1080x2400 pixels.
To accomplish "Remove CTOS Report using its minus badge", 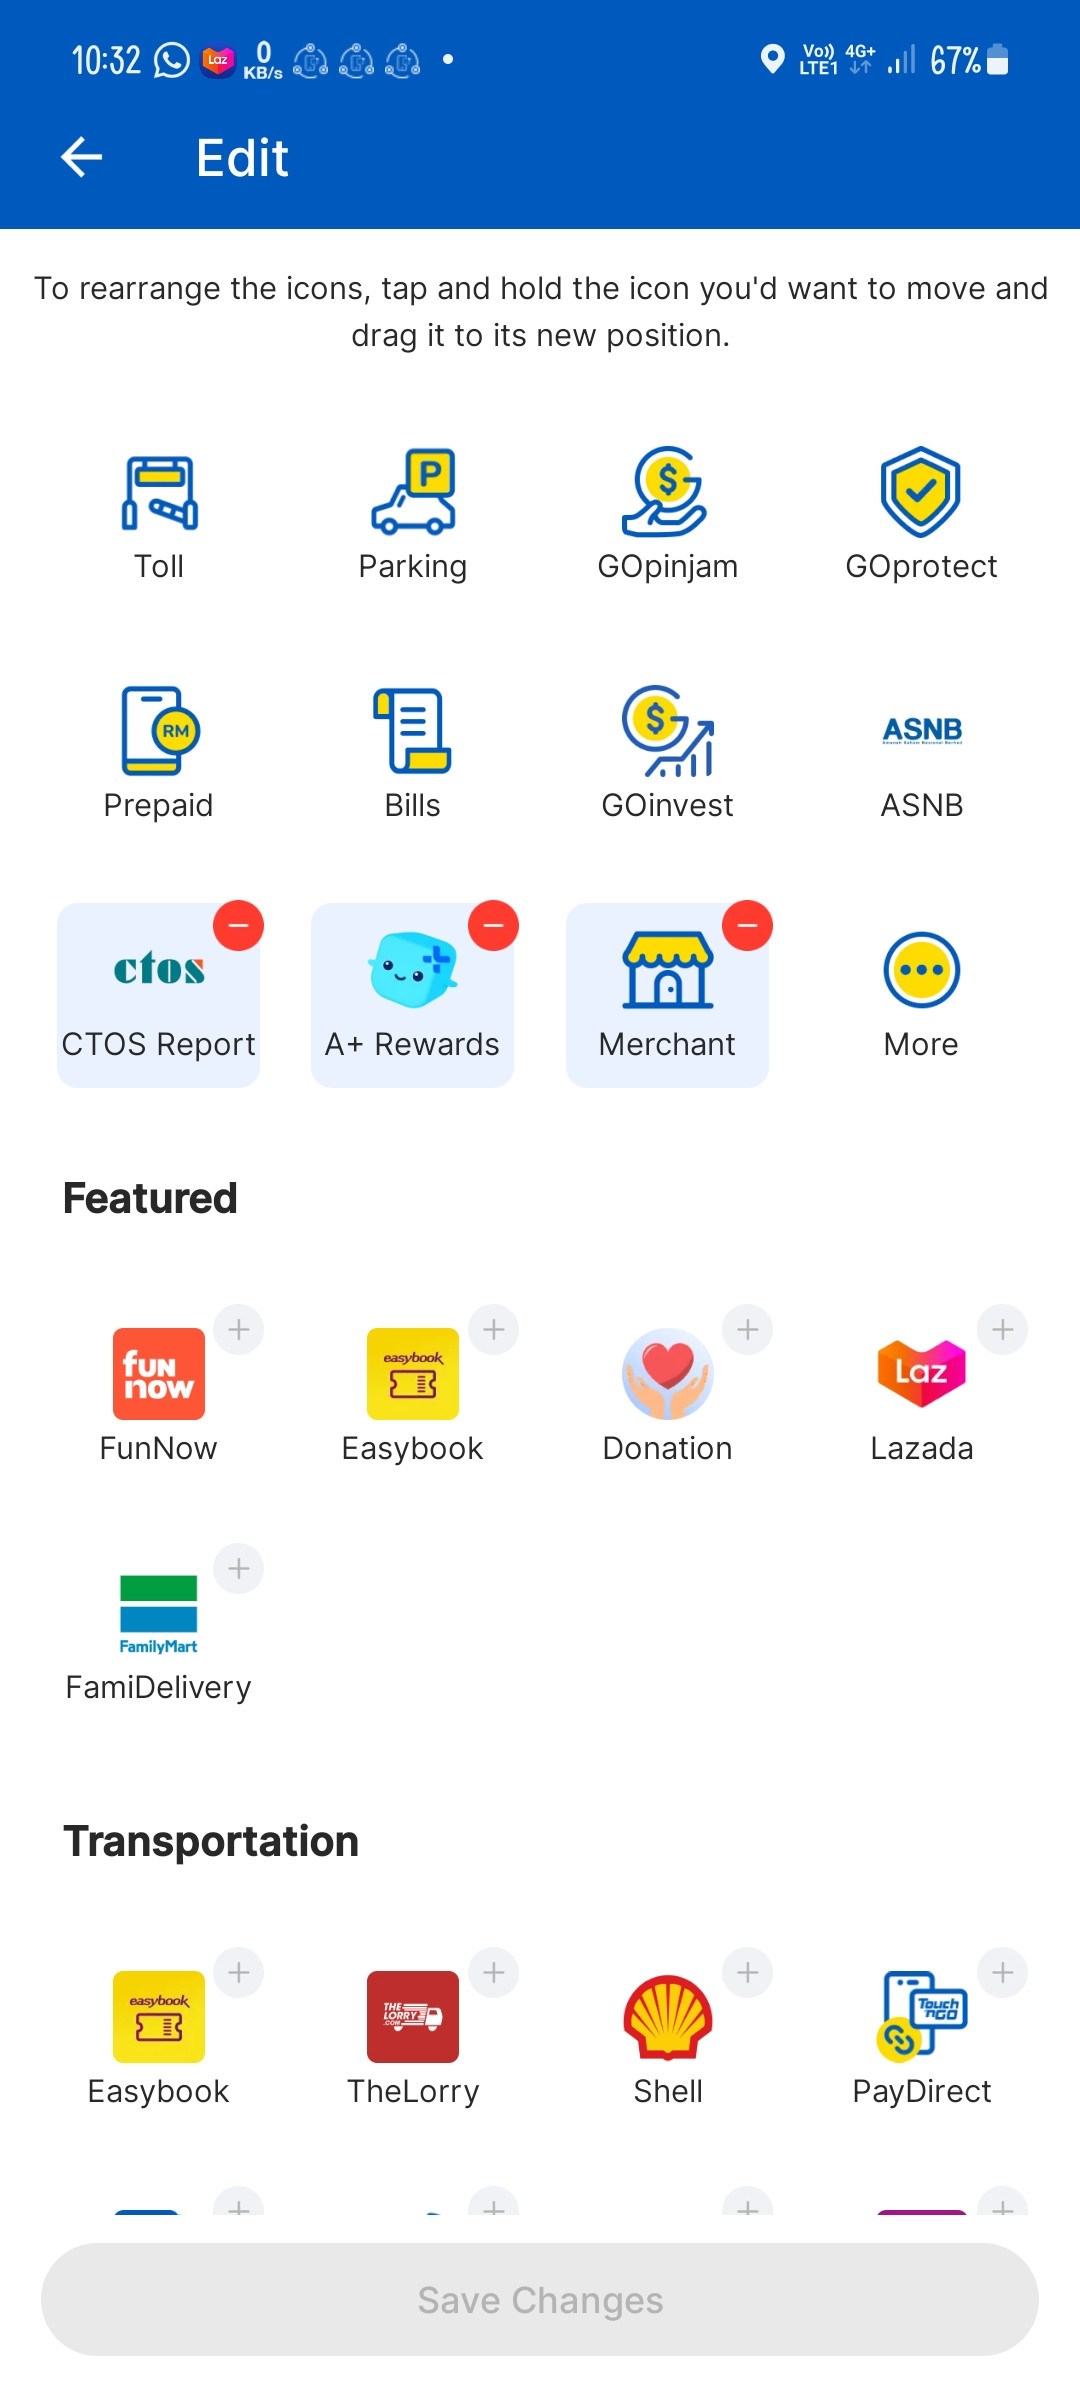I will tap(238, 926).
